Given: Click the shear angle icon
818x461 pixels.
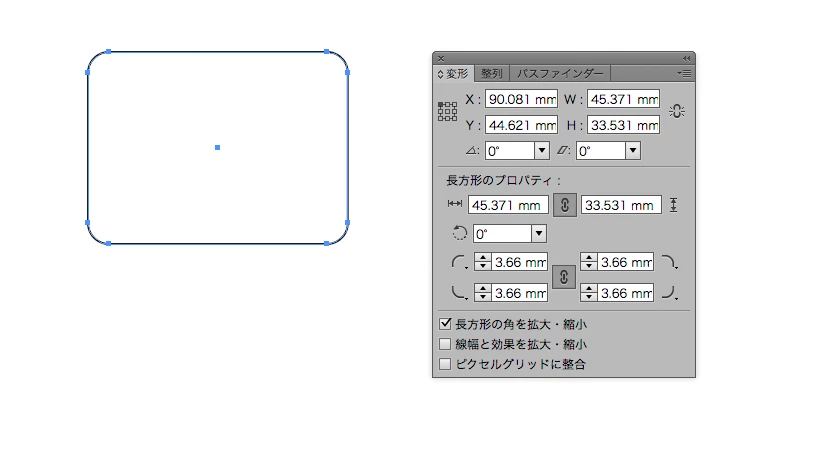Looking at the screenshot, I should coord(563,151).
